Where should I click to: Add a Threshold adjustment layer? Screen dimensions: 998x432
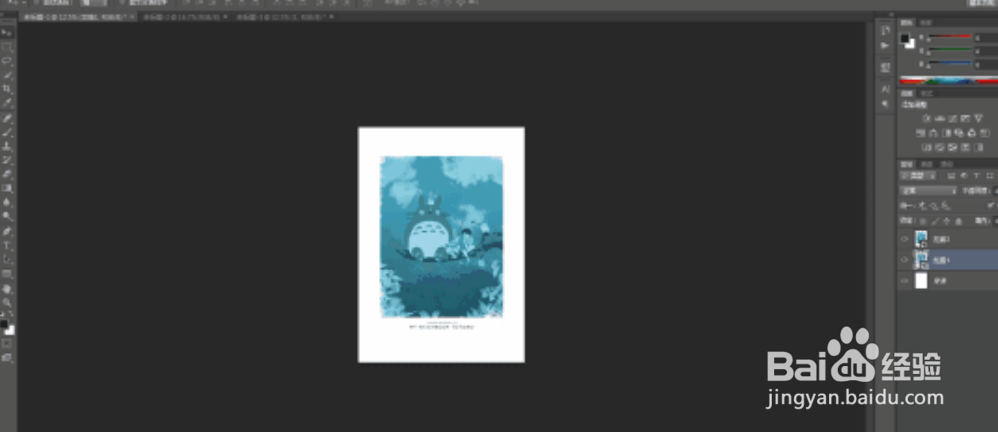(x=952, y=148)
